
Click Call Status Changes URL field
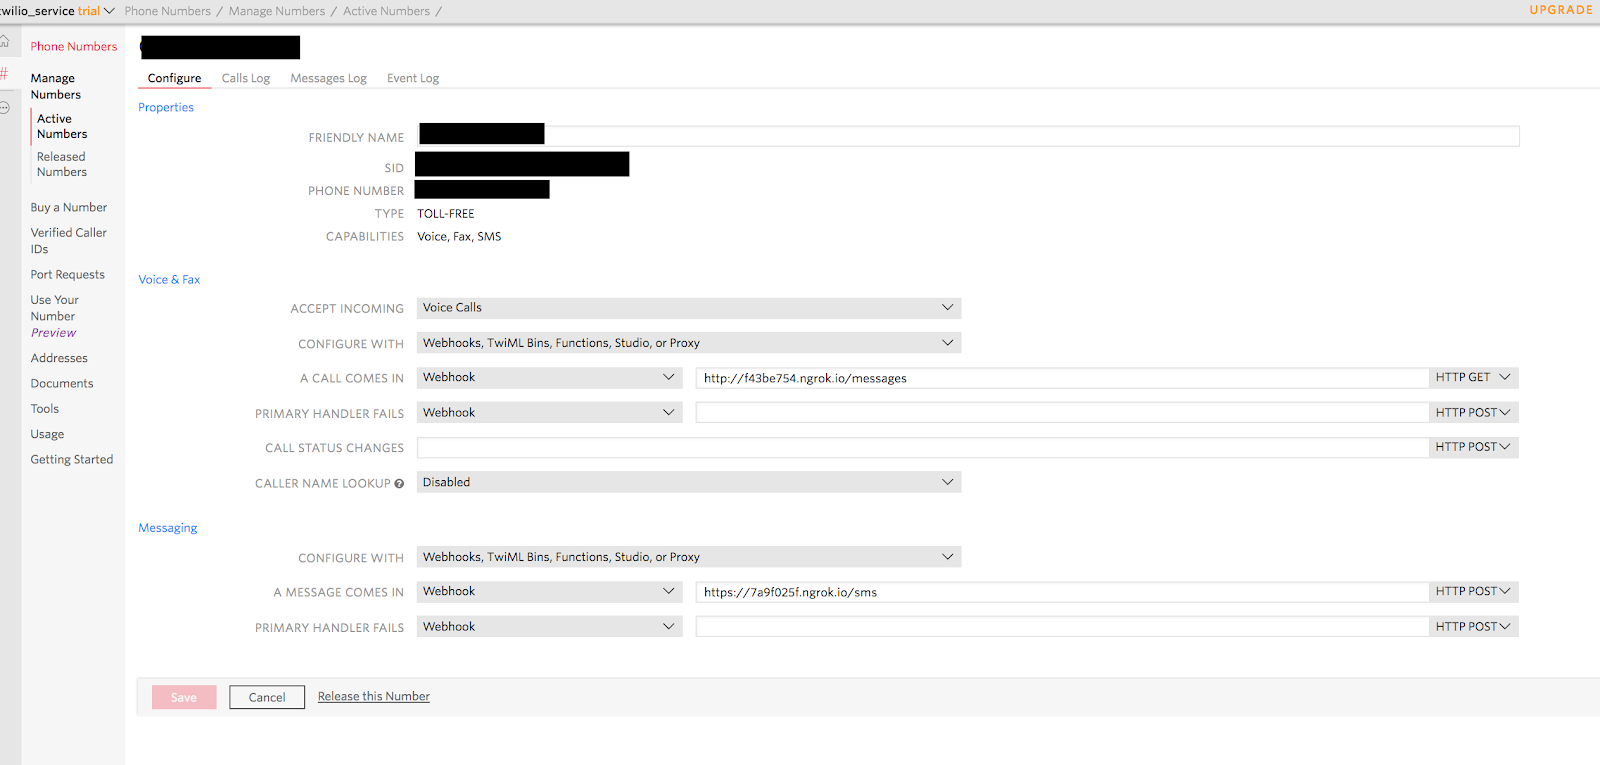point(923,448)
